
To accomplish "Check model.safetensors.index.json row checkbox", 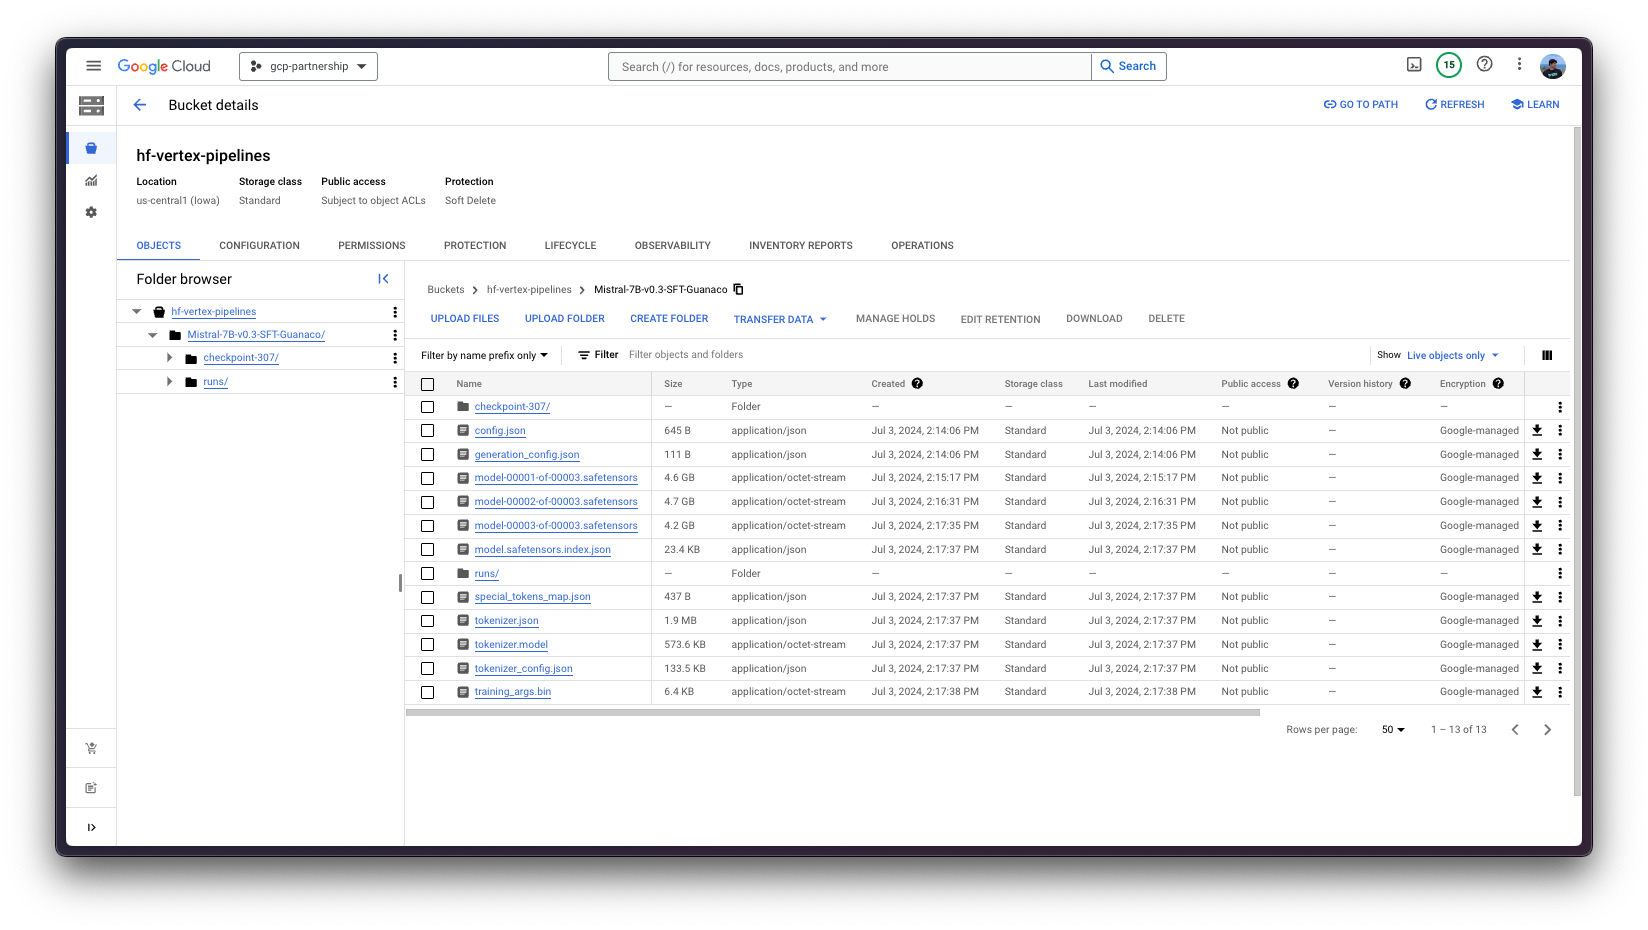I will 428,550.
